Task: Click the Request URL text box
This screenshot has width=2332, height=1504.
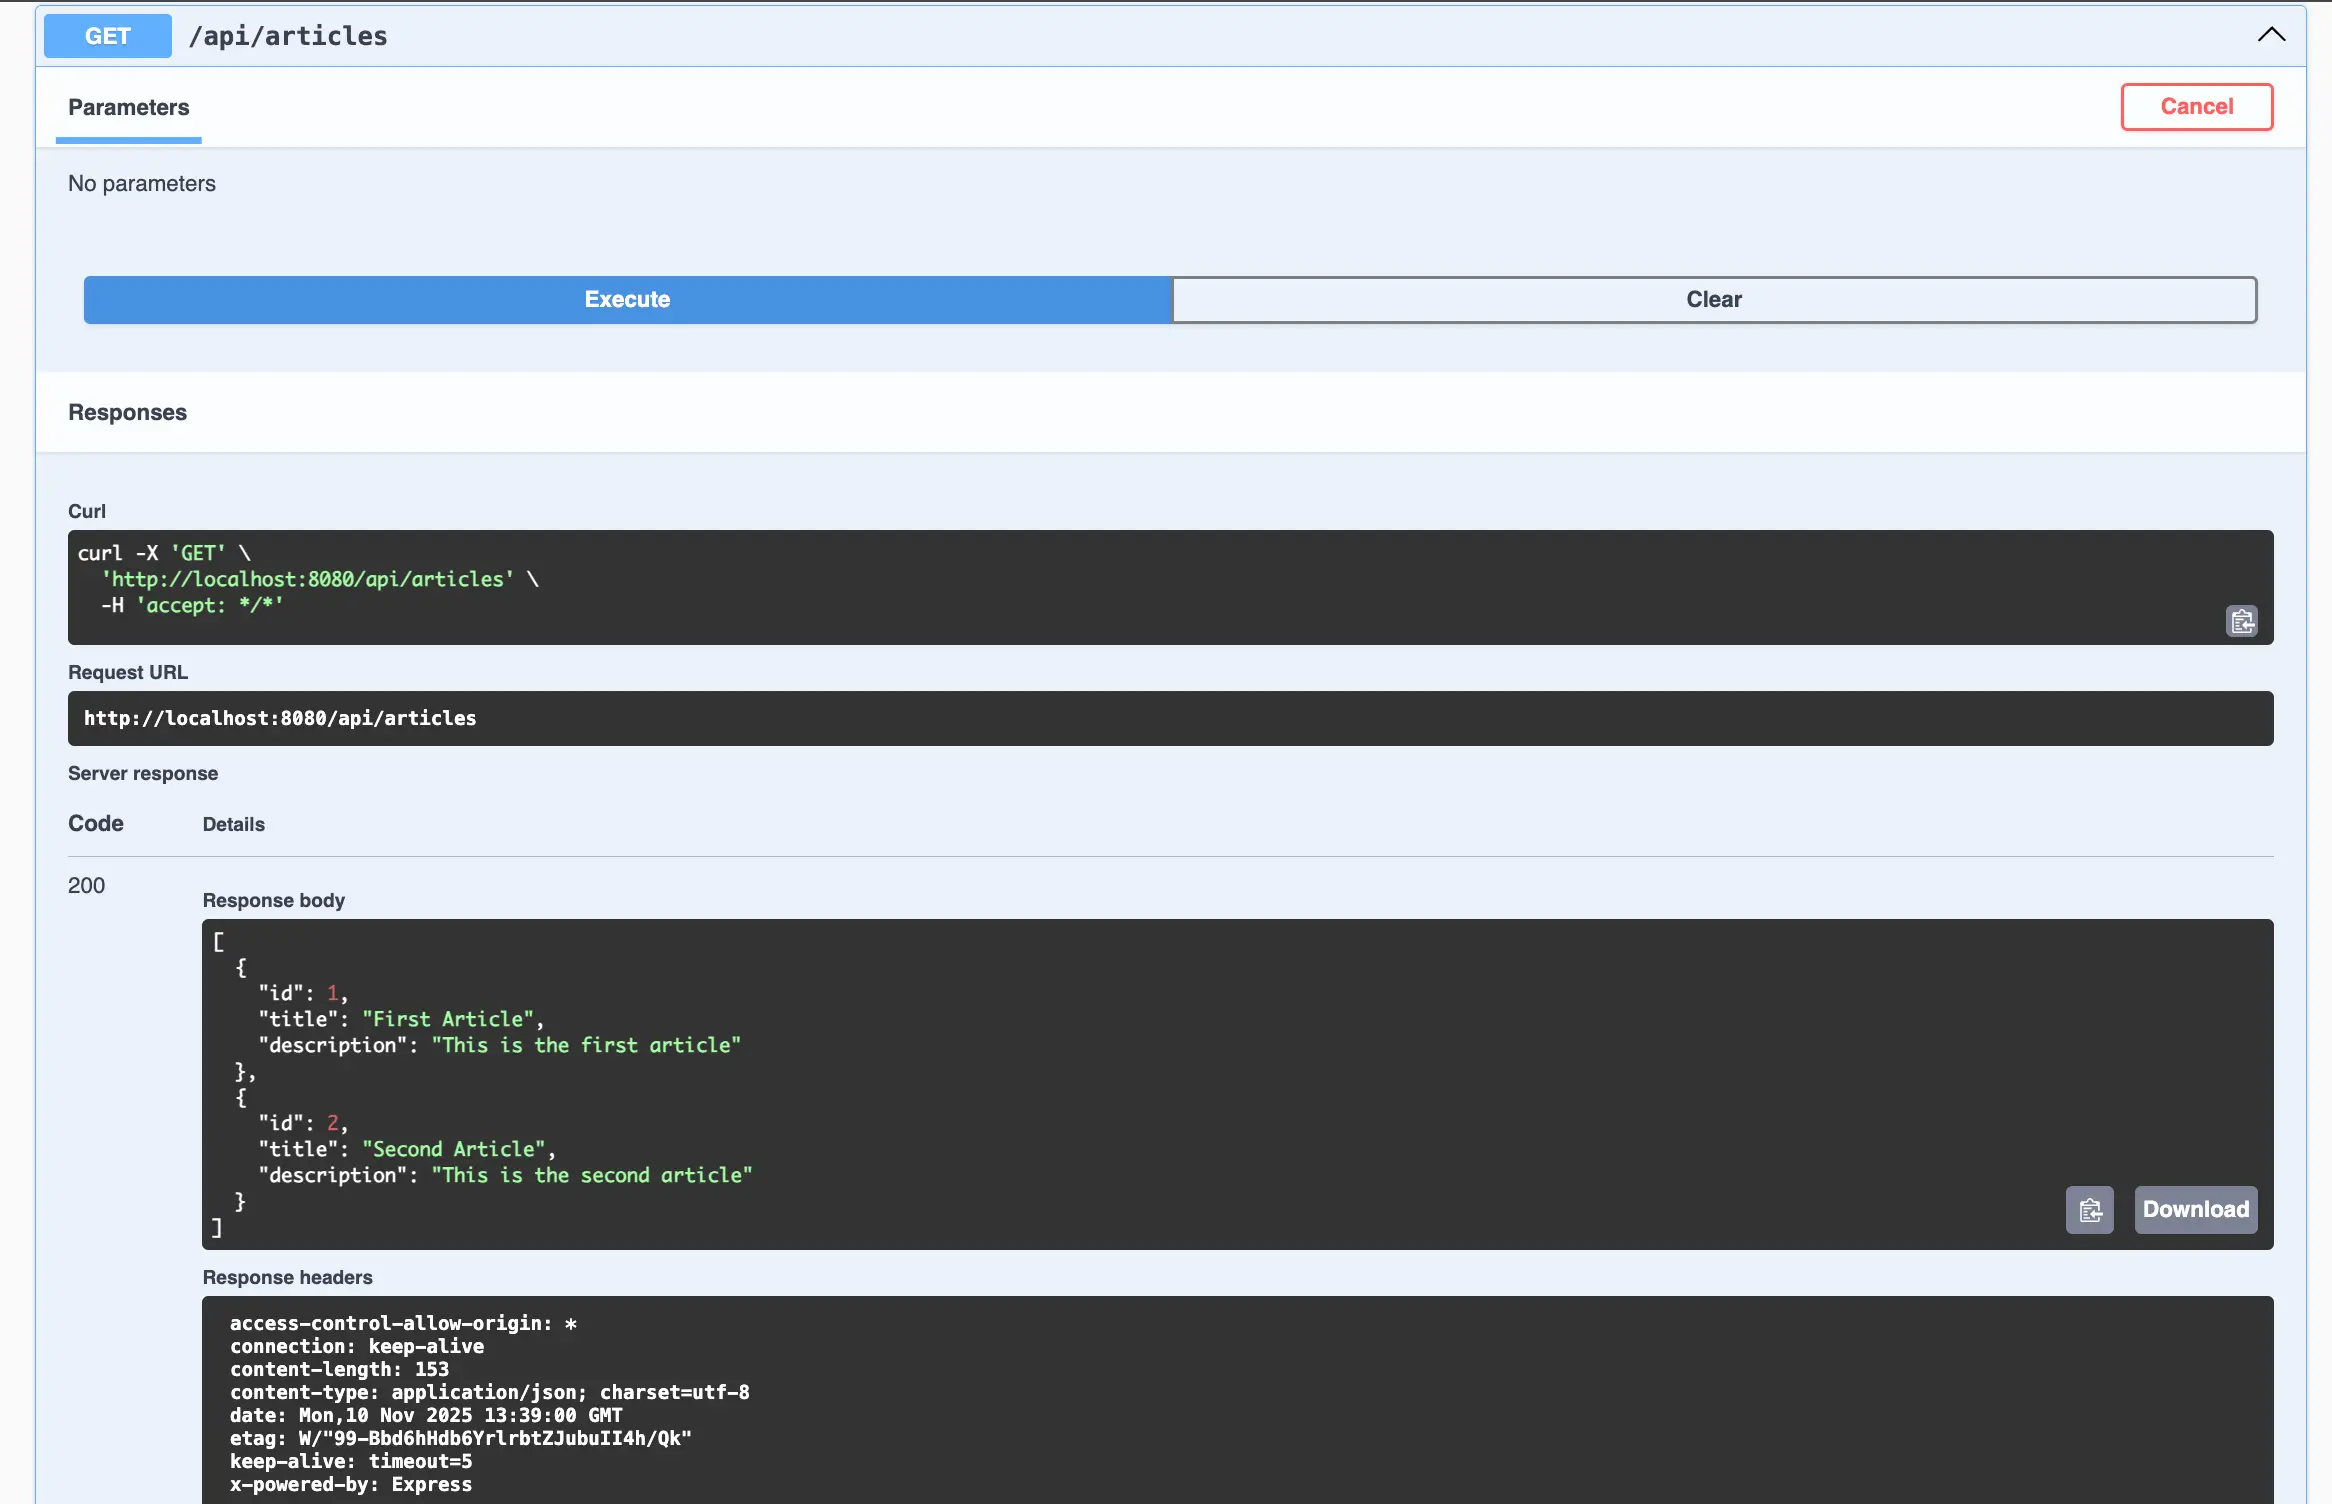Action: click(1170, 718)
